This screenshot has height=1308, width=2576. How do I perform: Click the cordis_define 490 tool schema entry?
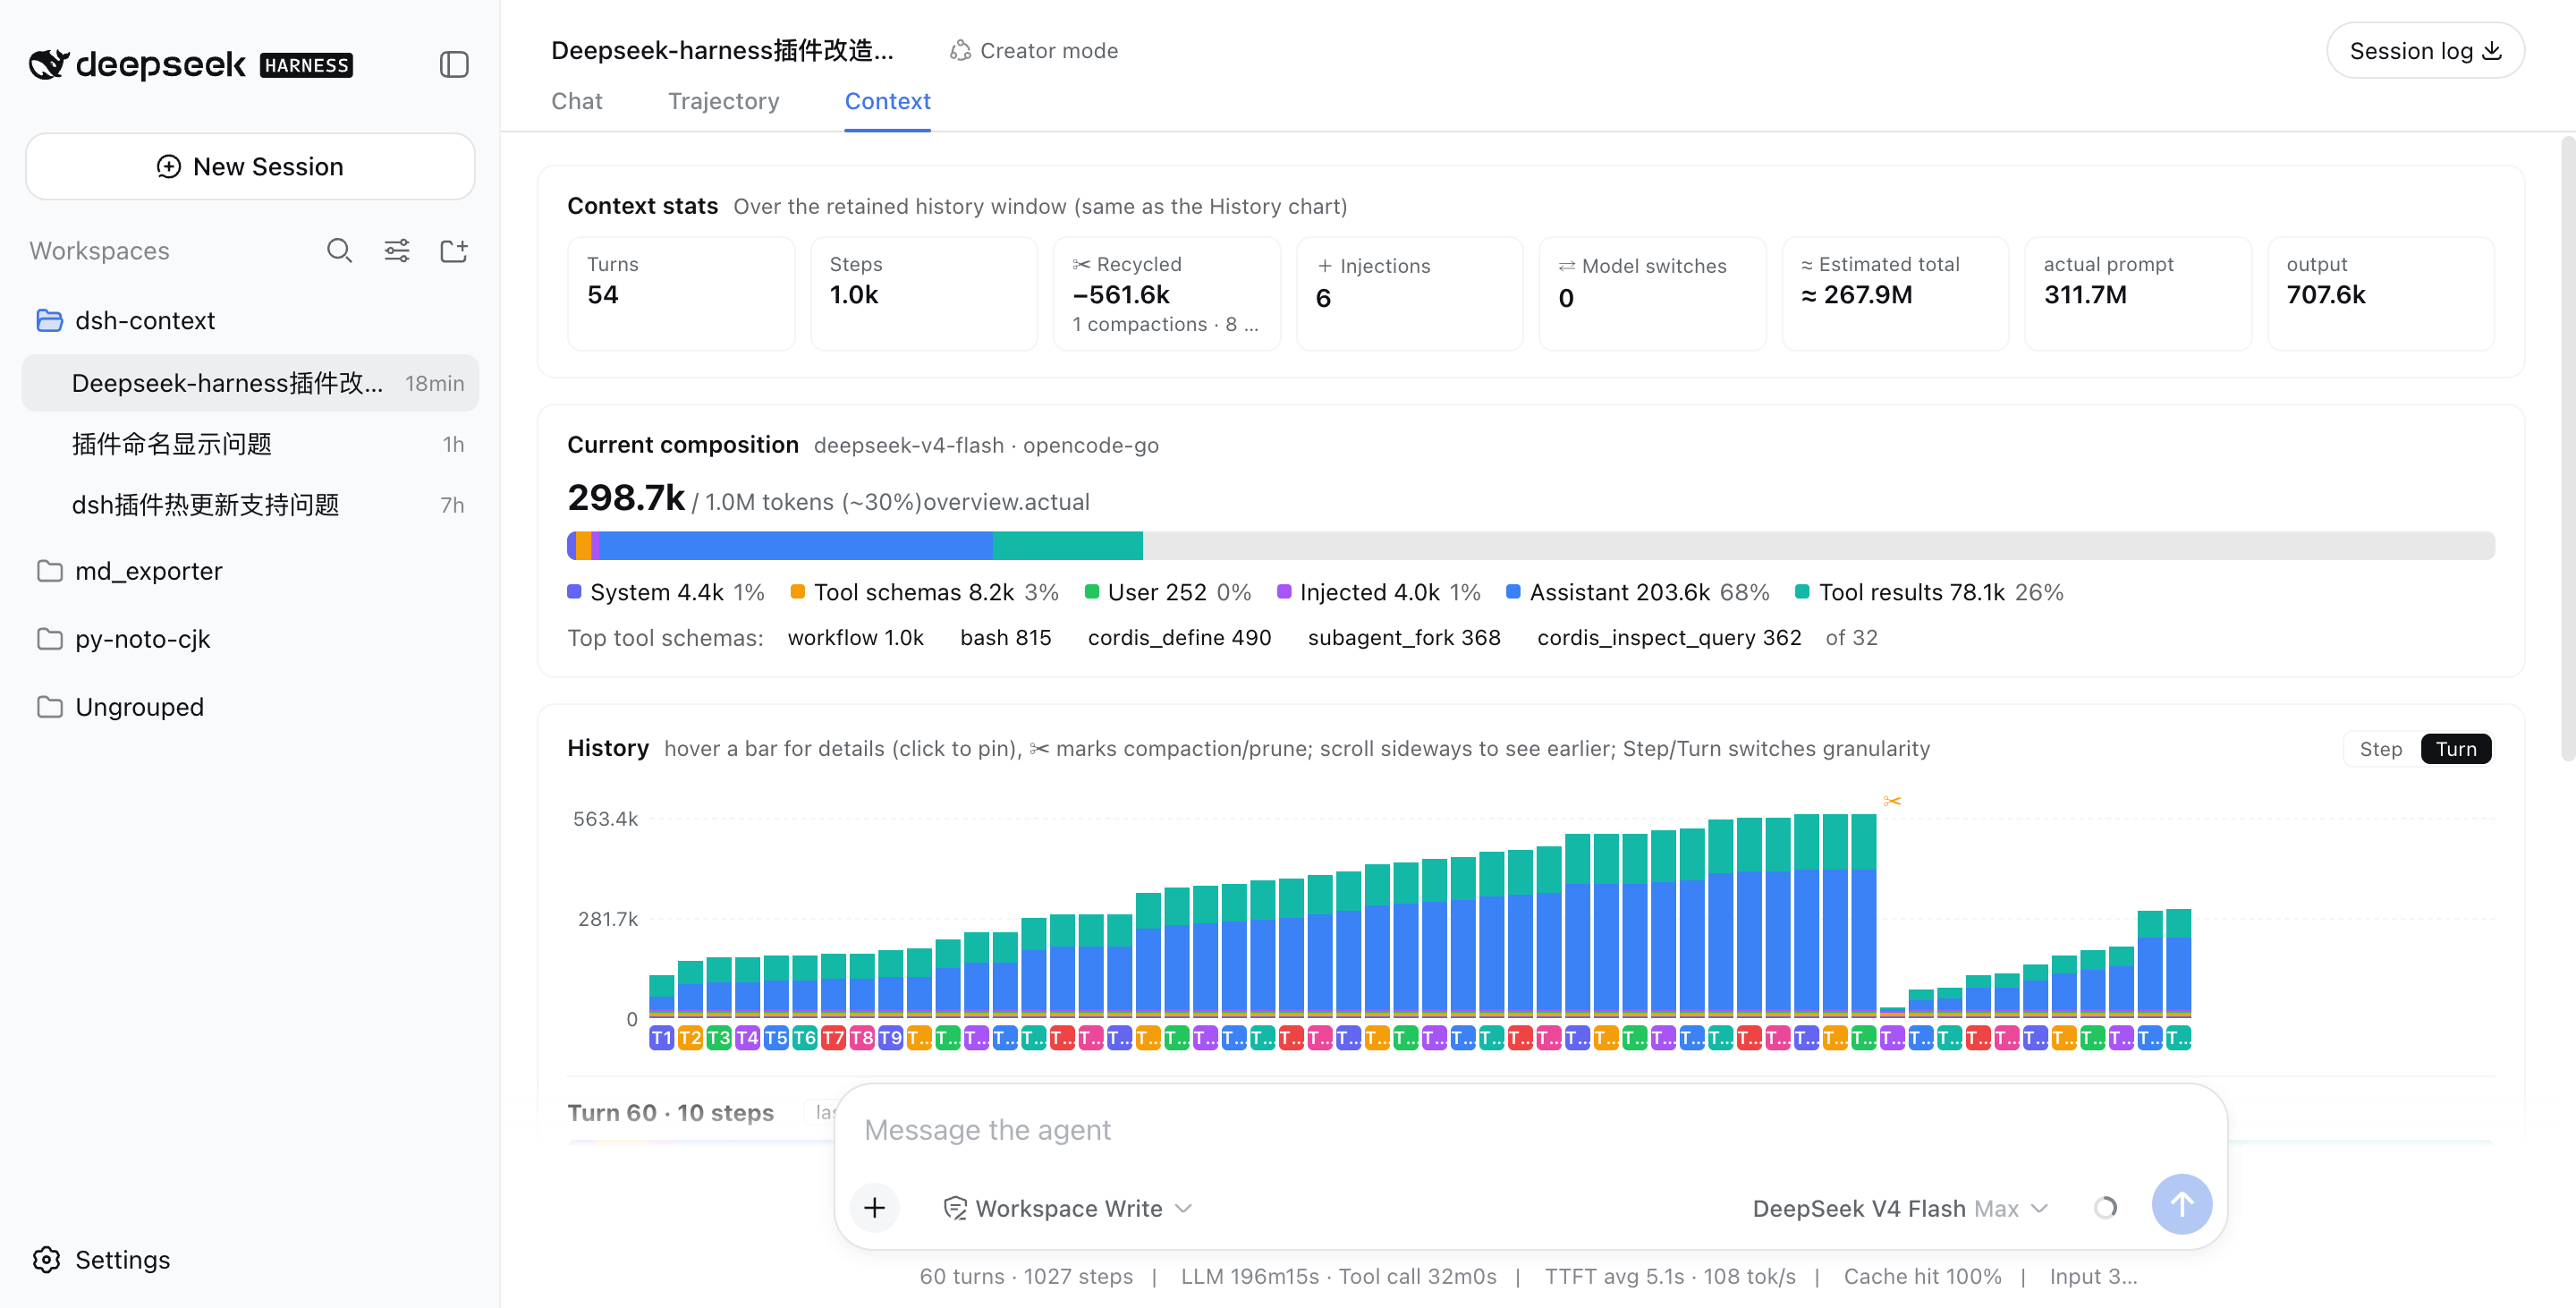point(1179,637)
